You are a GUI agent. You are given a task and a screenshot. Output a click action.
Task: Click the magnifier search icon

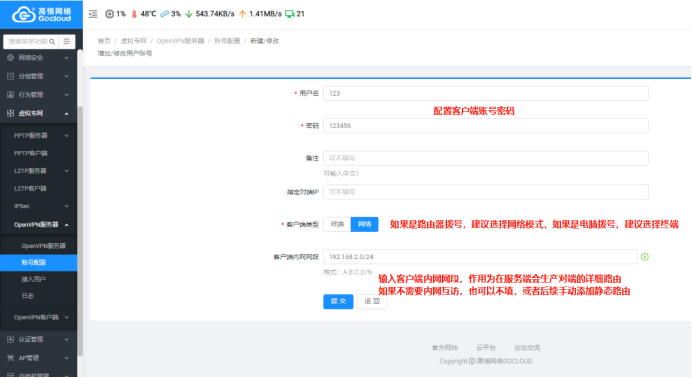[52, 41]
